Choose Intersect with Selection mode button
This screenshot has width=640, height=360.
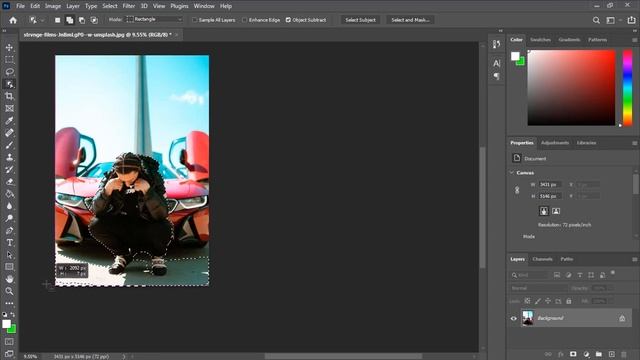(x=94, y=20)
